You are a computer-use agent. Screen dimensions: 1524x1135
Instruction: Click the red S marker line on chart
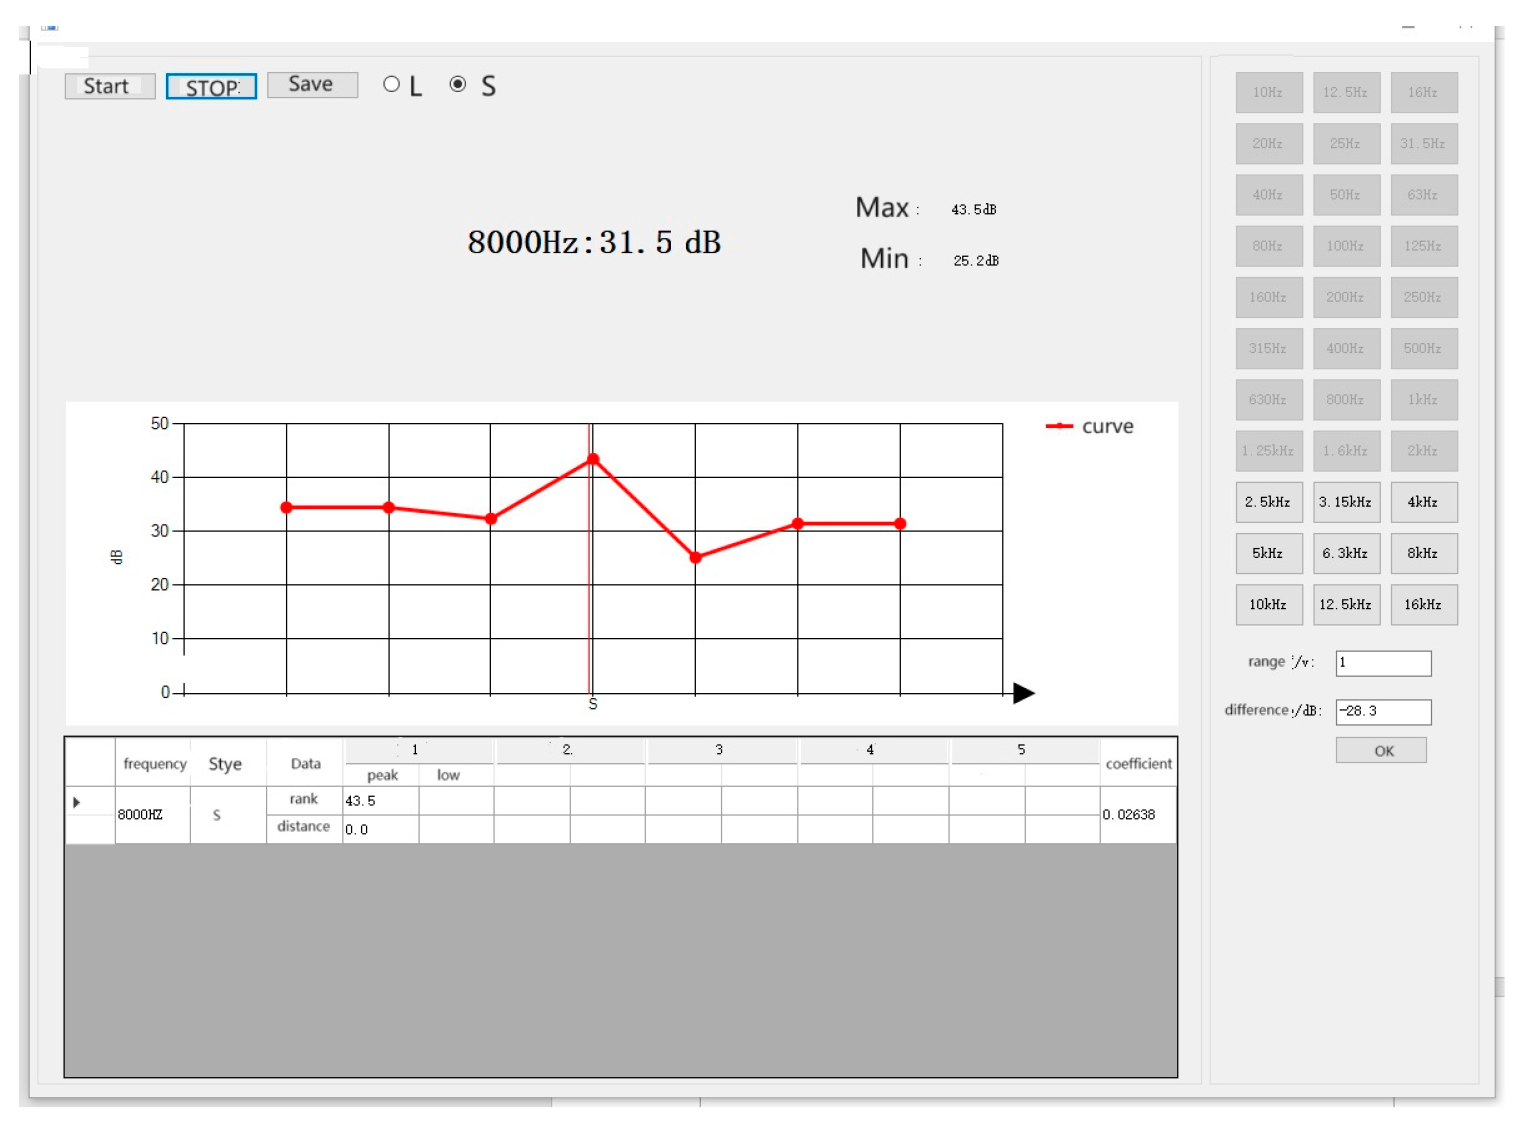point(590,600)
